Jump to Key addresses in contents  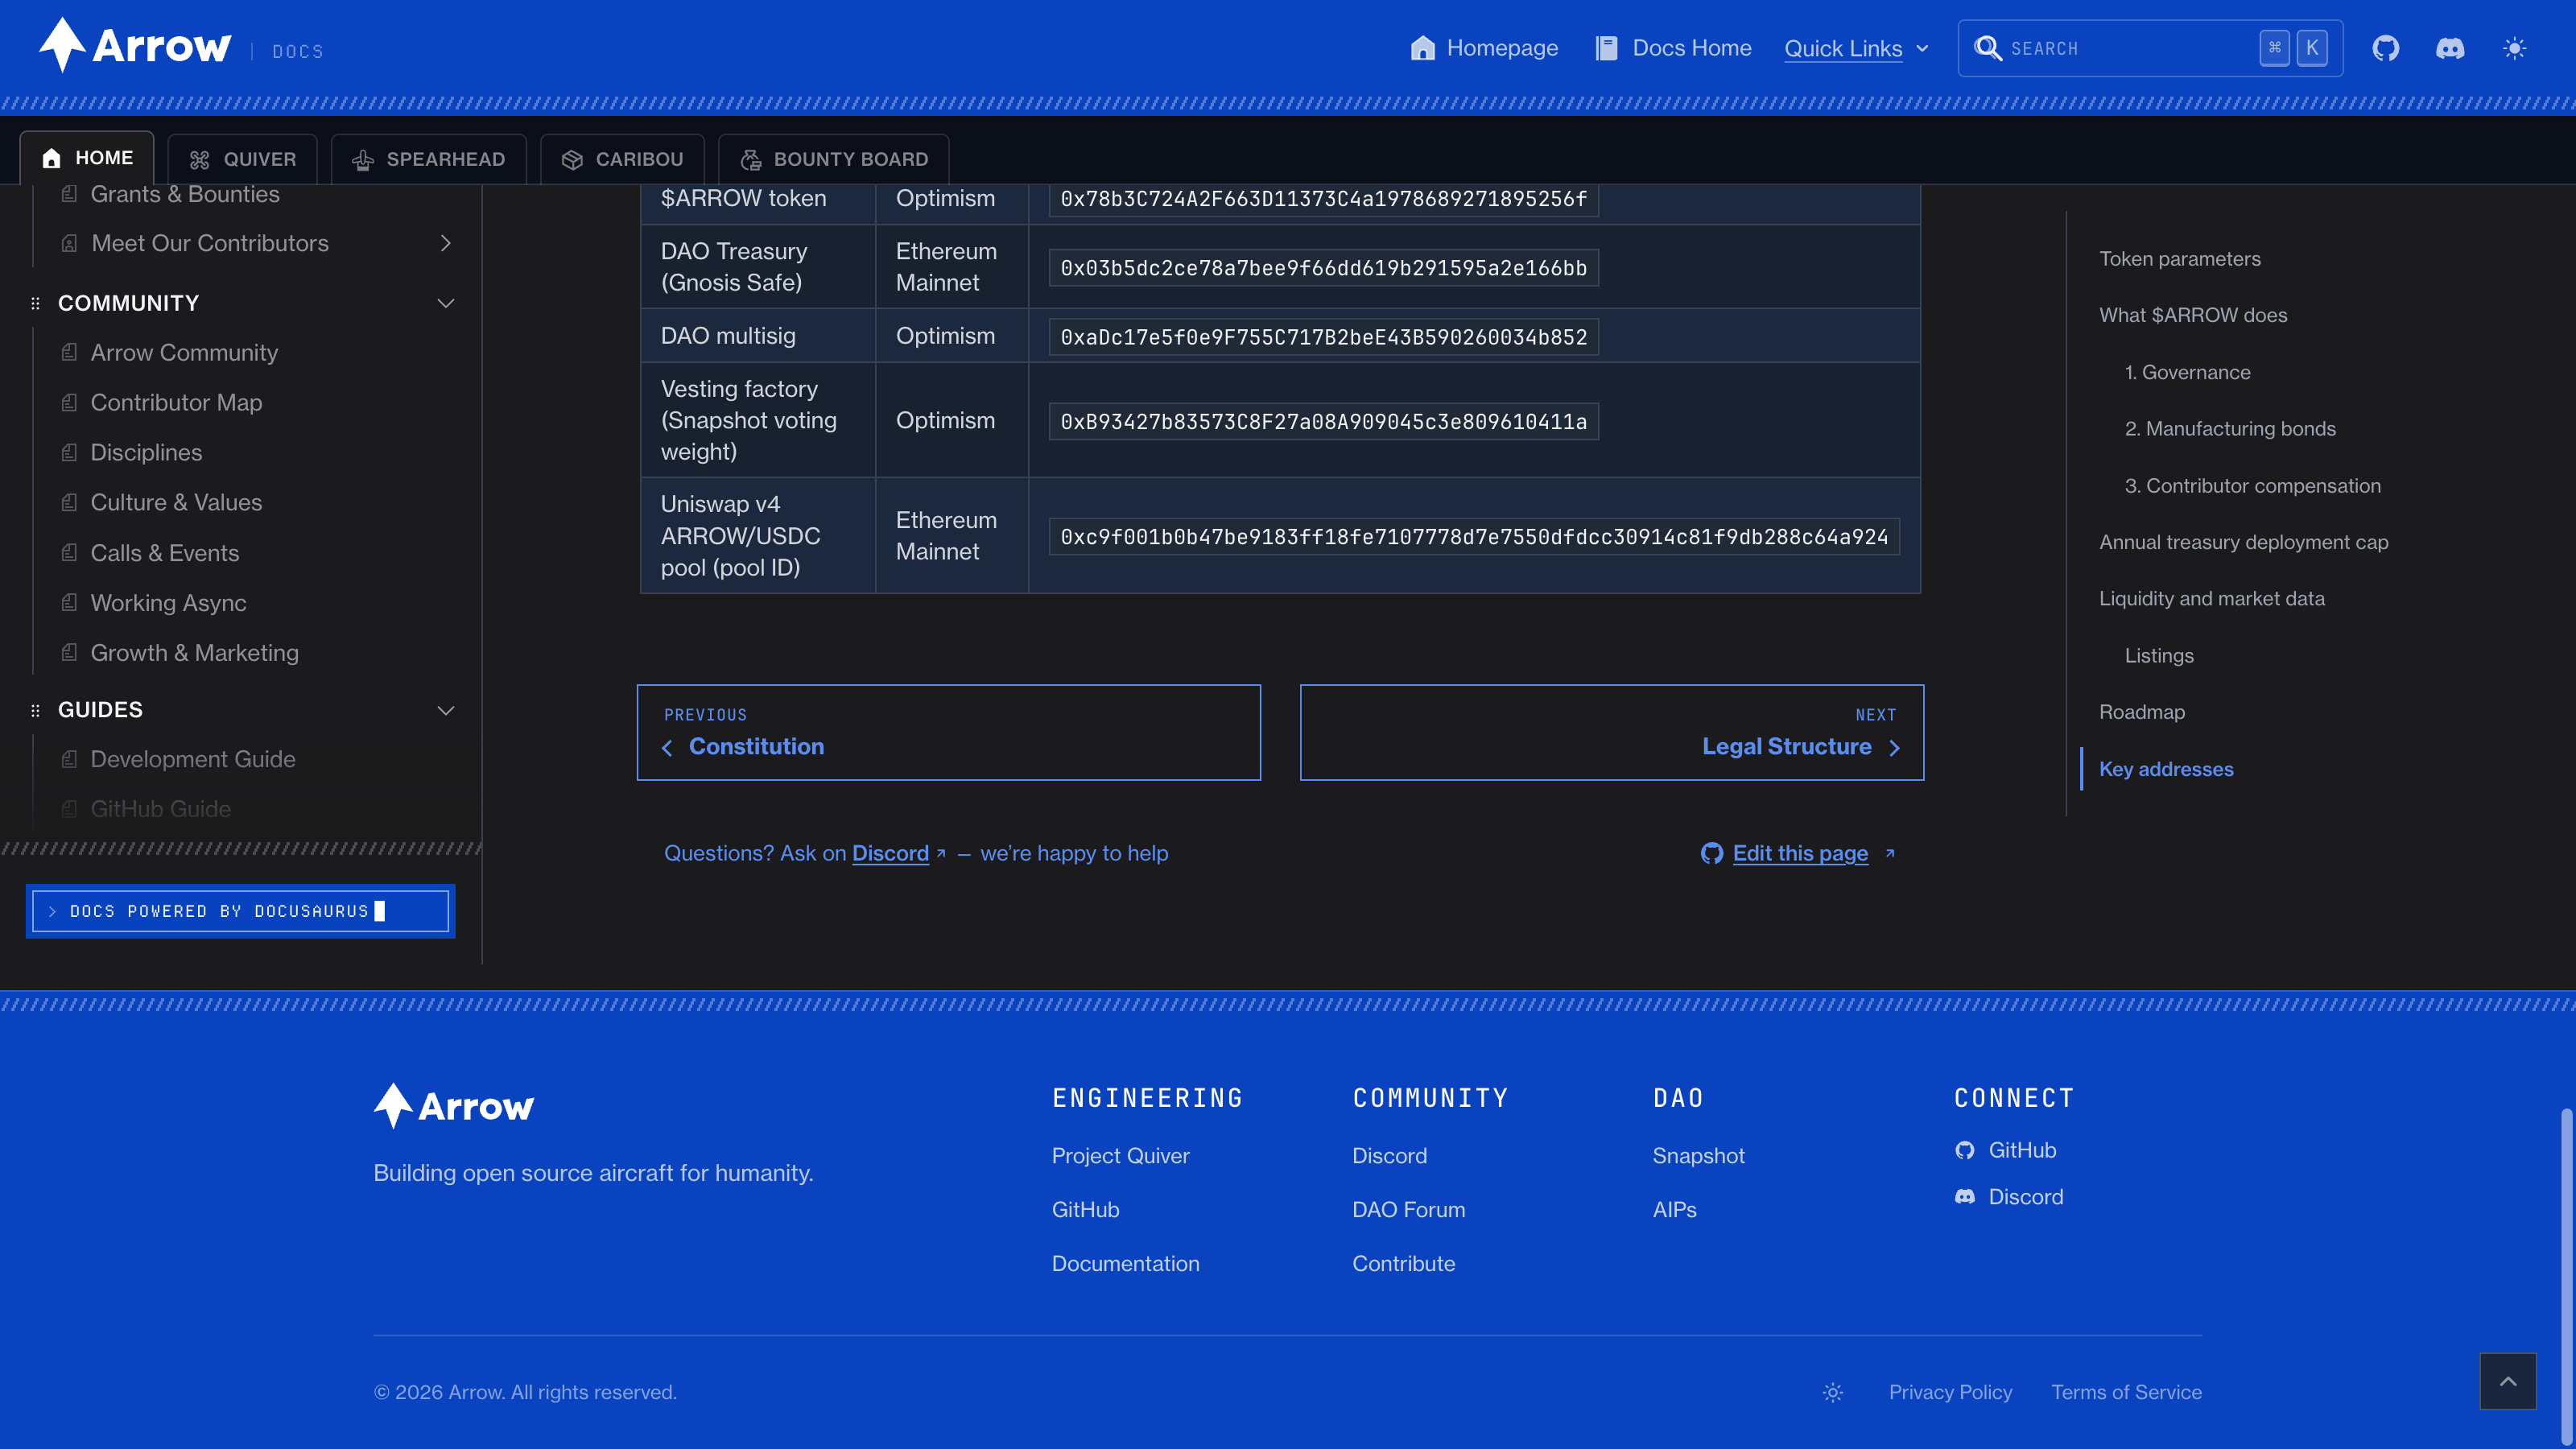[x=2166, y=769]
